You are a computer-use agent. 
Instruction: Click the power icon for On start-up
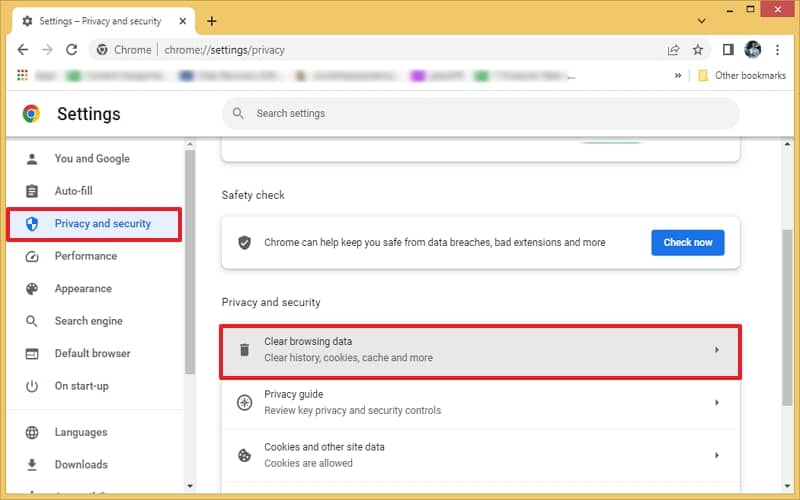click(x=32, y=386)
